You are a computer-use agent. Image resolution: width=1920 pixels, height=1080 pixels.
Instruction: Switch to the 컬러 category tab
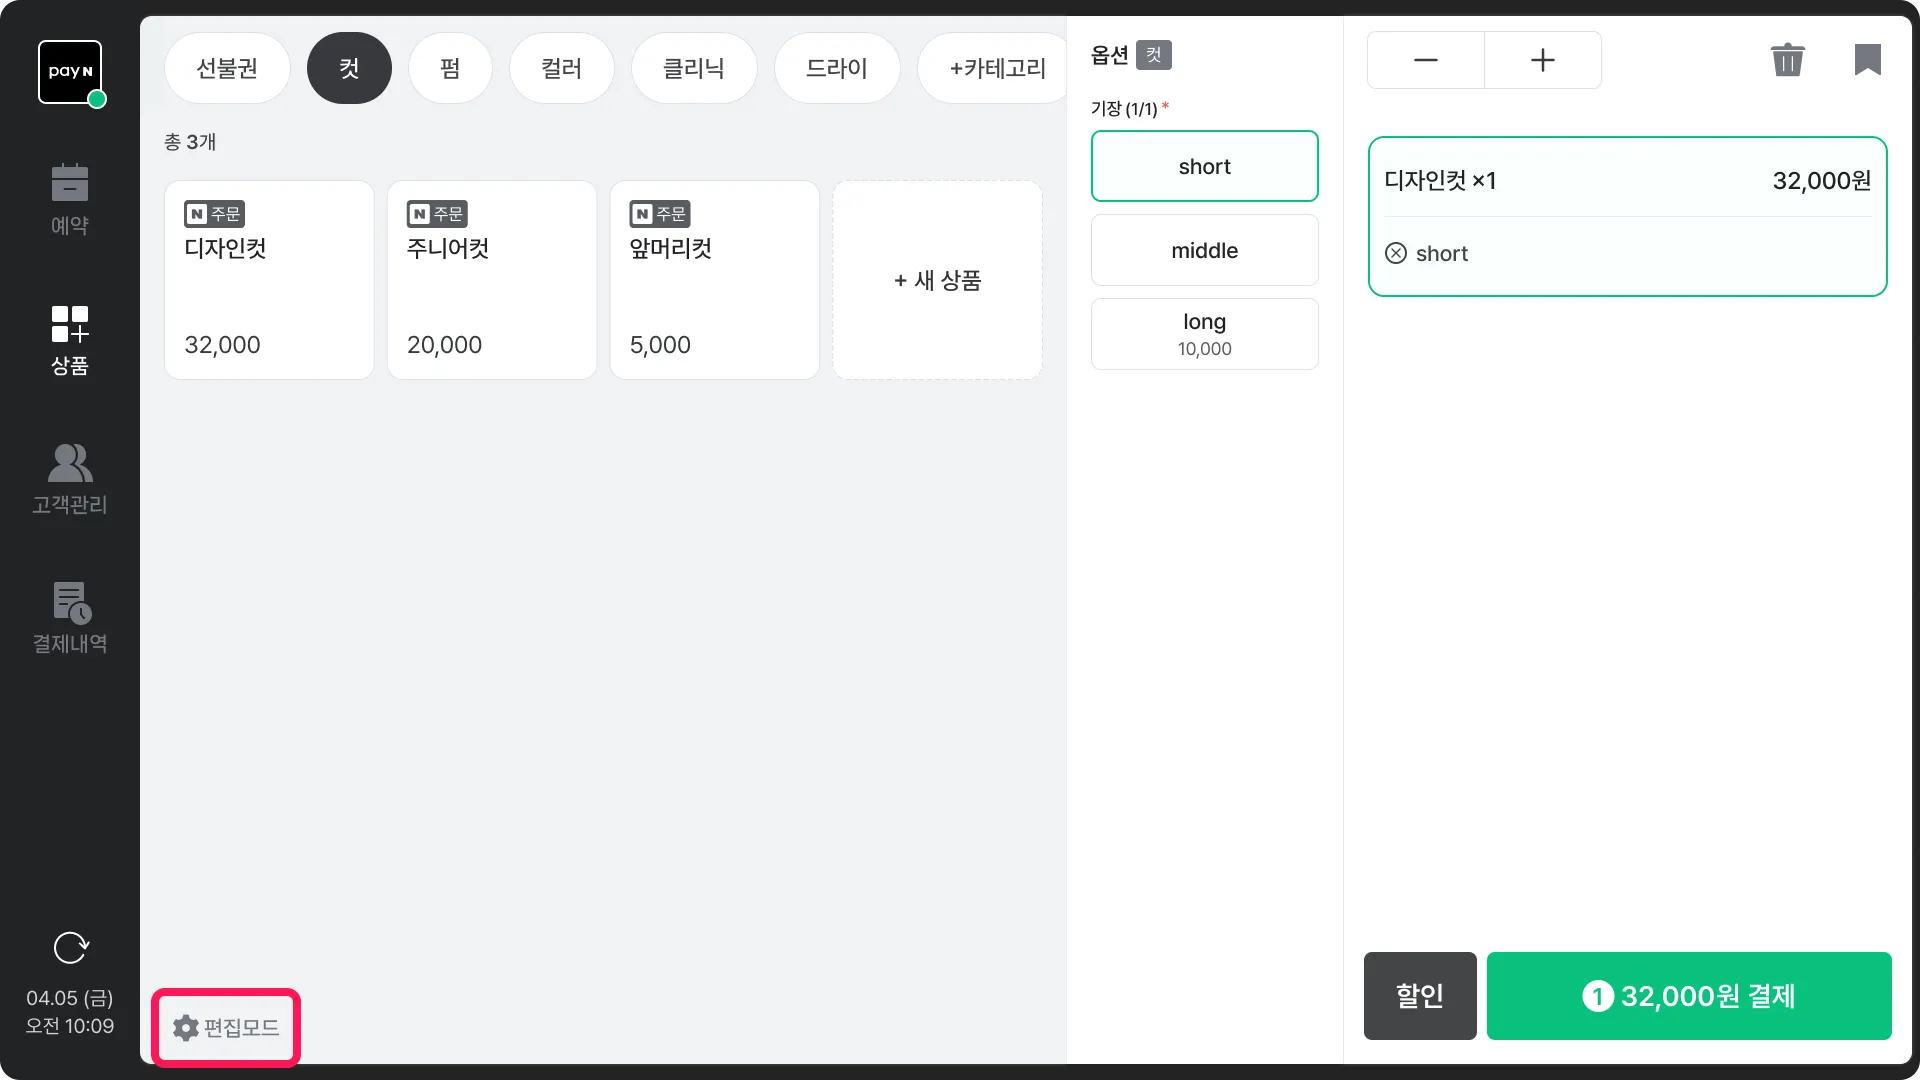561,68
